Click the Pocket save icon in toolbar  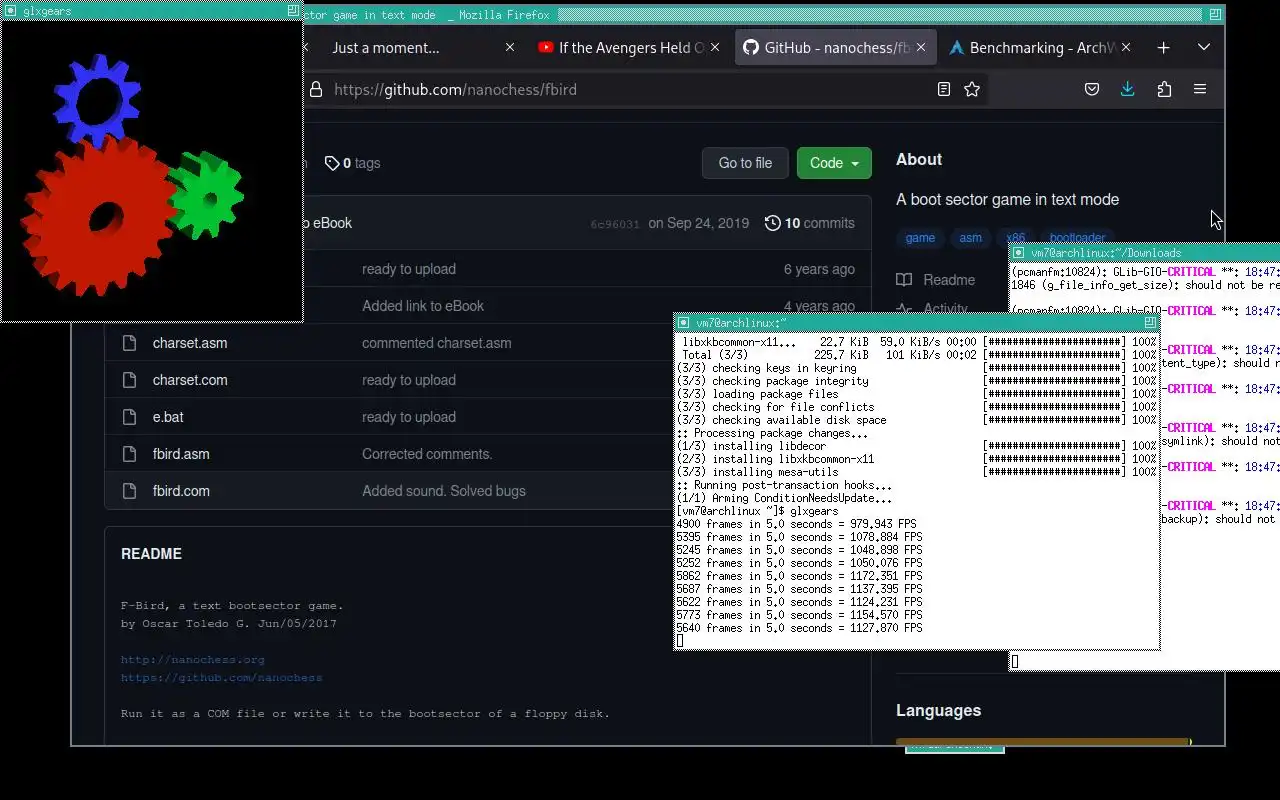coord(1092,89)
